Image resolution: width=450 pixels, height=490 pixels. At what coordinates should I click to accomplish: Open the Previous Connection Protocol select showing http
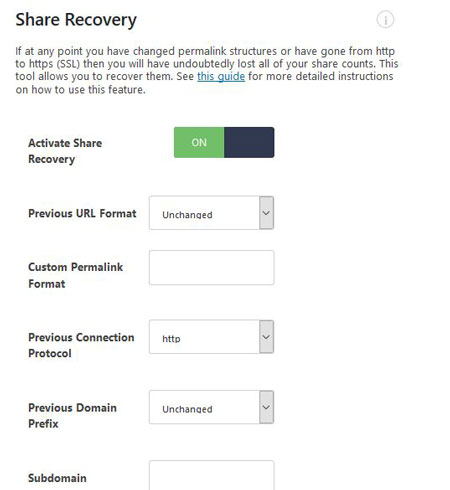point(212,337)
